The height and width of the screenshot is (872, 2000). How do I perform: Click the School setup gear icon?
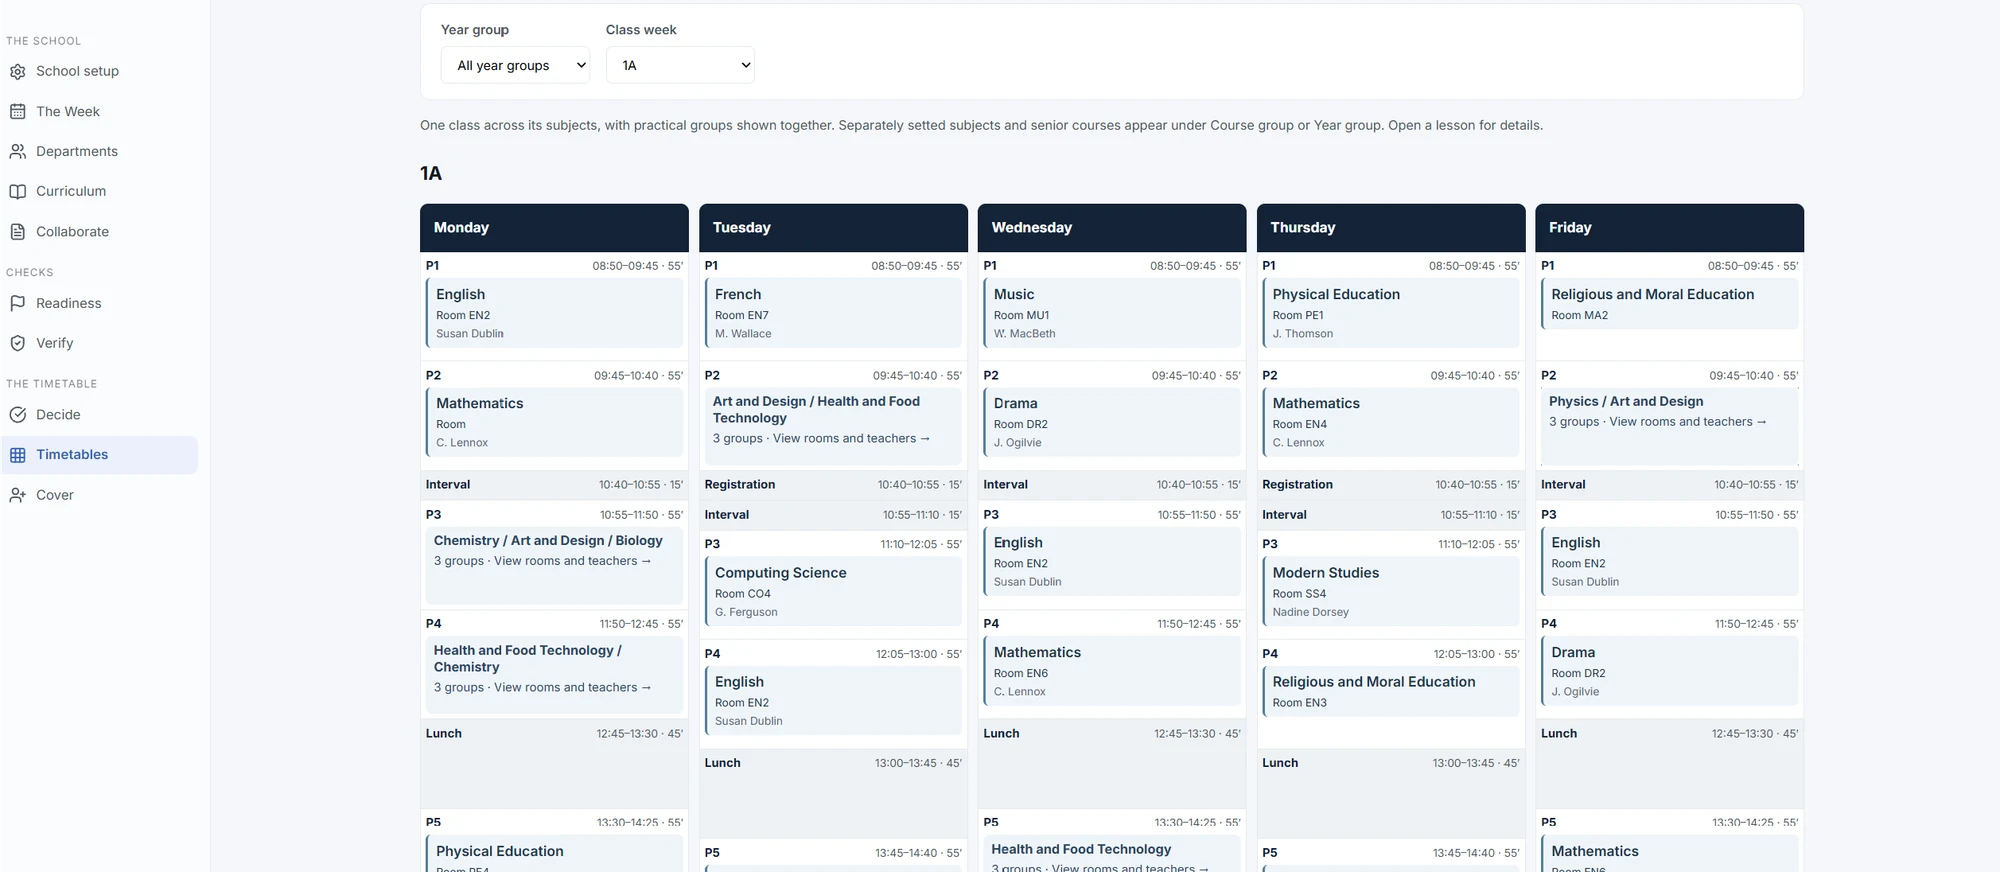tap(17, 72)
